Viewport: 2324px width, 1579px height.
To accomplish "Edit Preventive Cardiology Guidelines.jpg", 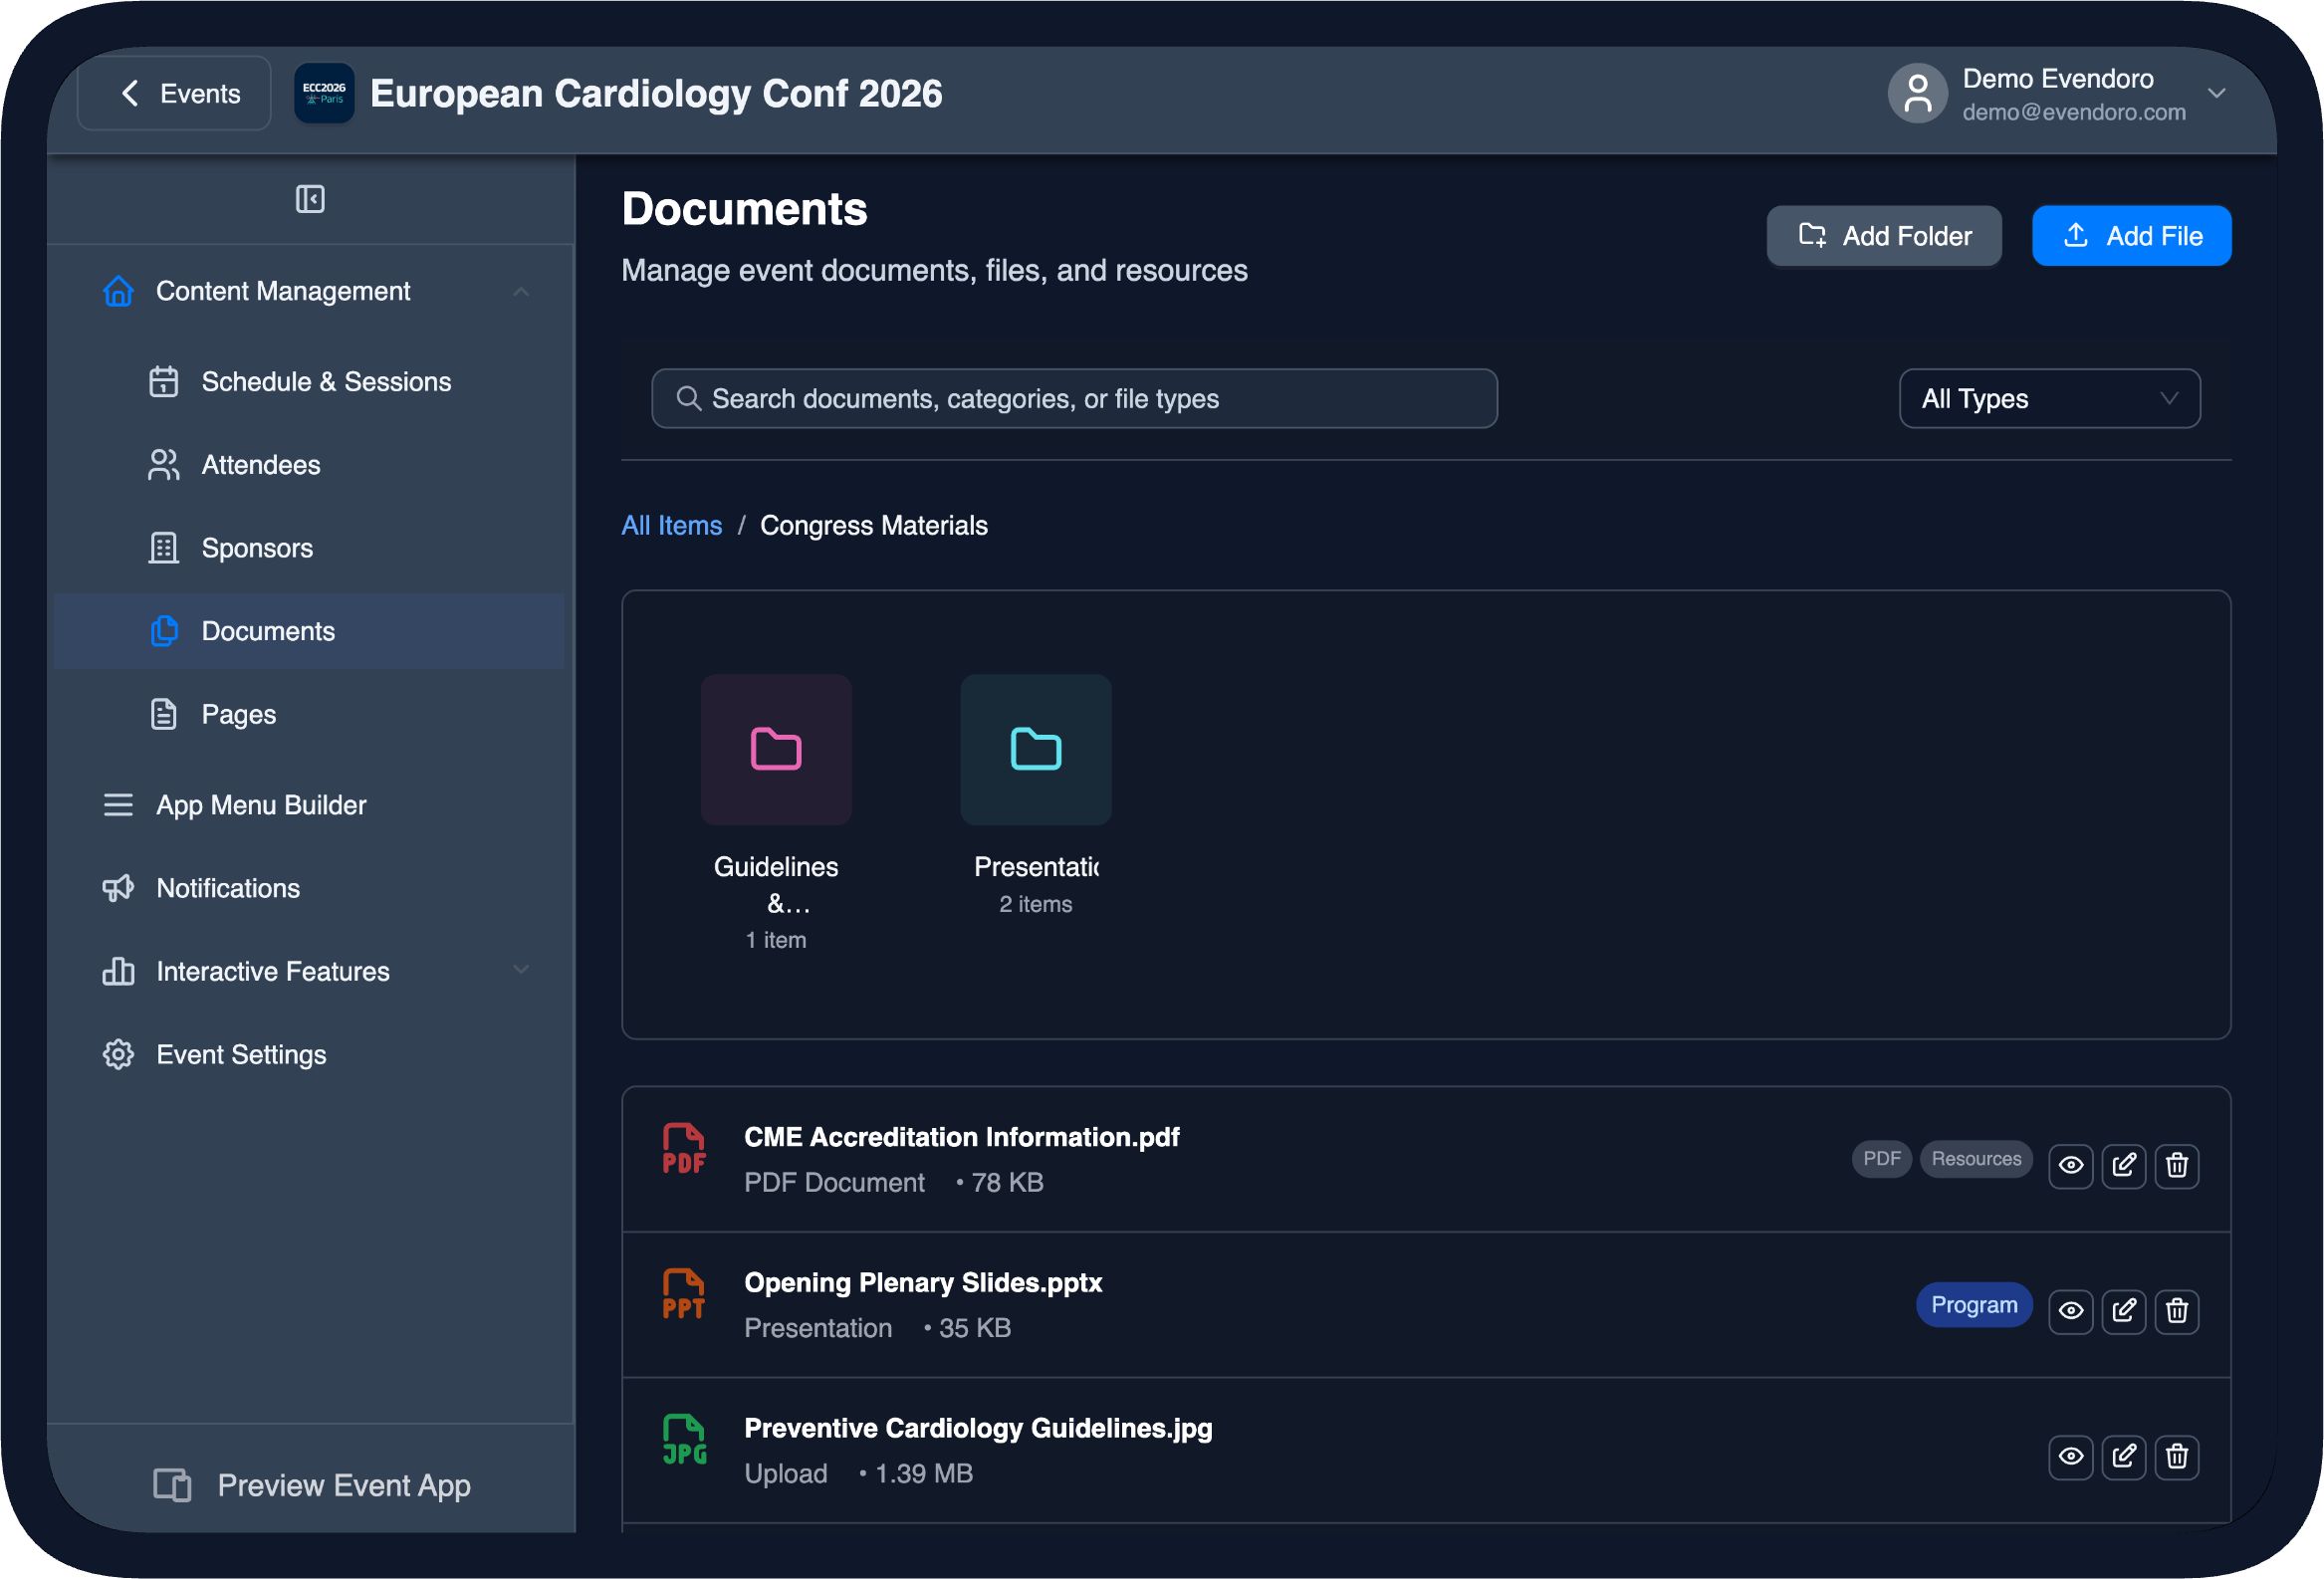I will 2124,1456.
